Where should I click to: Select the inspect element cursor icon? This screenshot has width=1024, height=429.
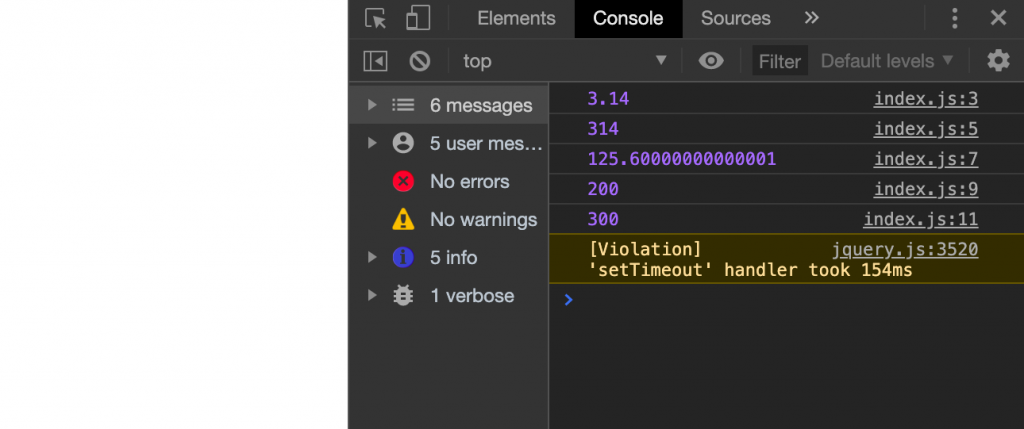(x=376, y=18)
